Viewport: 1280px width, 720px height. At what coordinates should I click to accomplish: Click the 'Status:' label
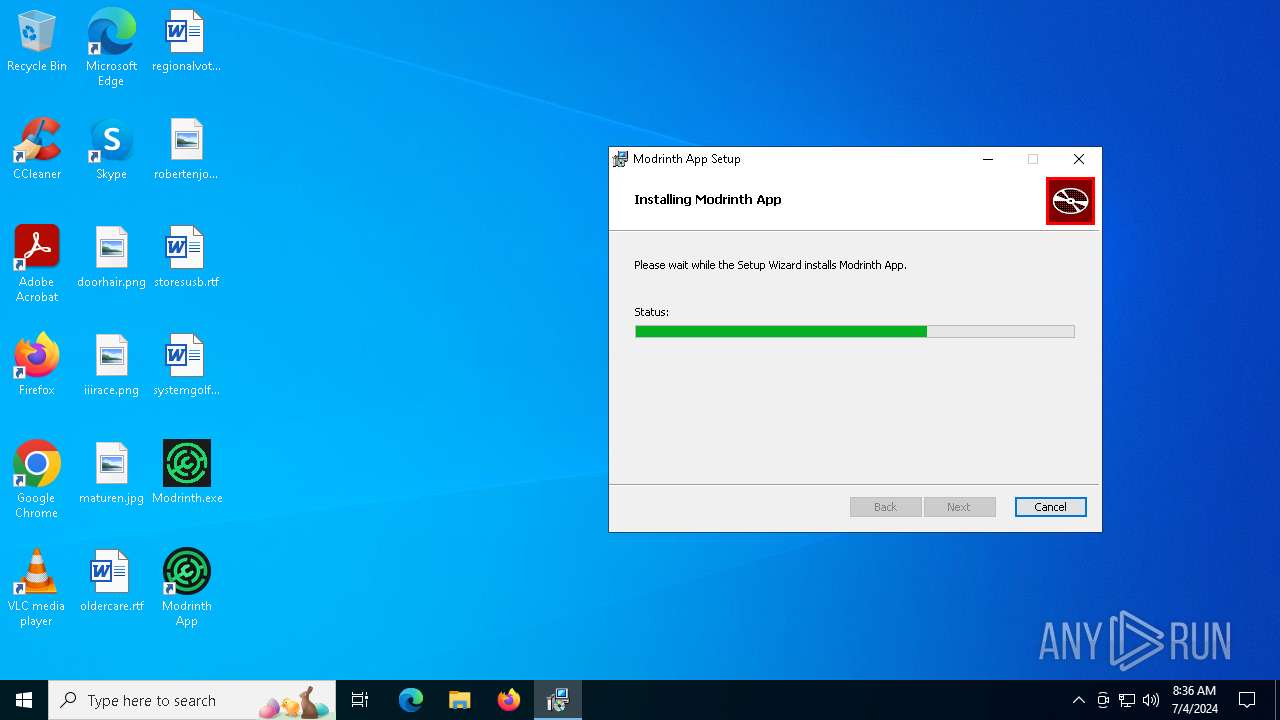[651, 312]
